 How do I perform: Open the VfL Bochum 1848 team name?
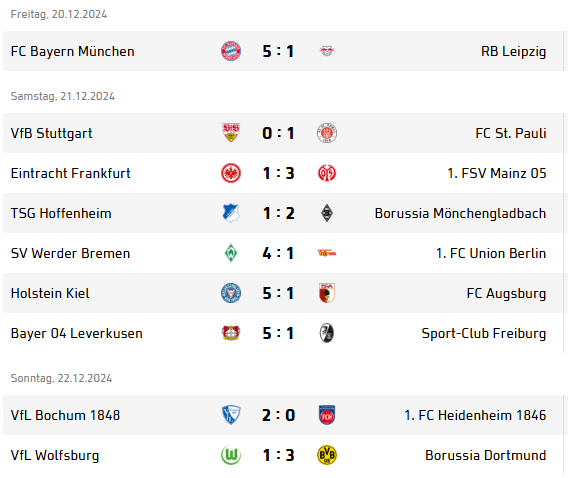tap(65, 415)
